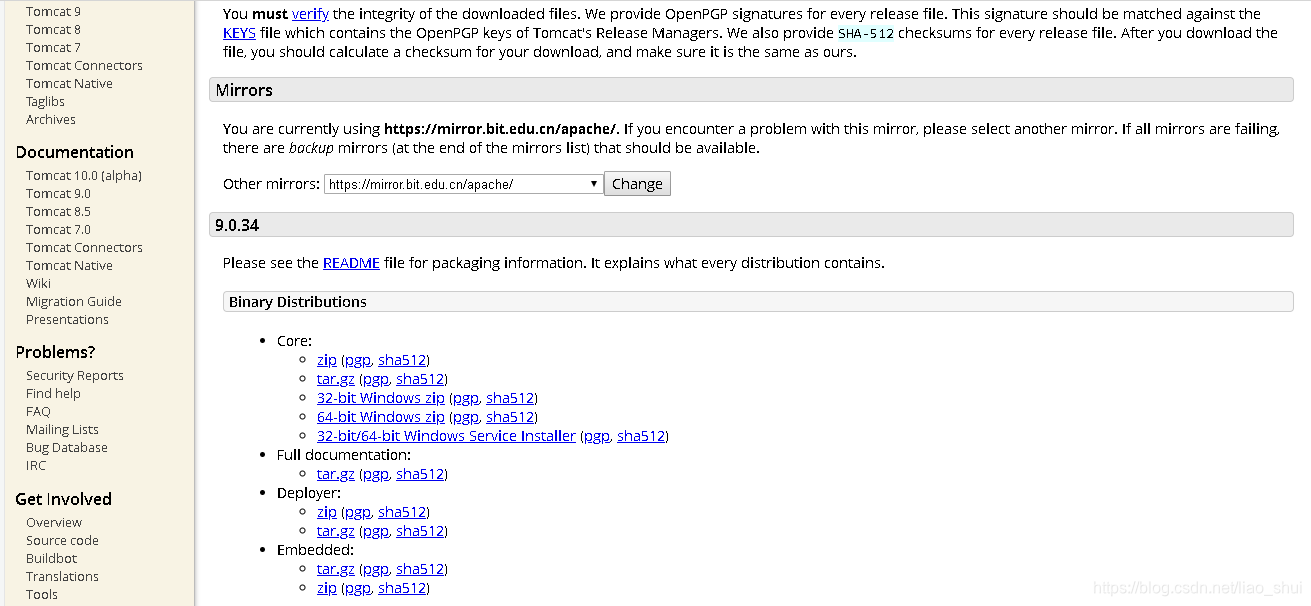The width and height of the screenshot is (1311, 606).
Task: Open pgp signature for Deployer zip
Action: point(358,512)
